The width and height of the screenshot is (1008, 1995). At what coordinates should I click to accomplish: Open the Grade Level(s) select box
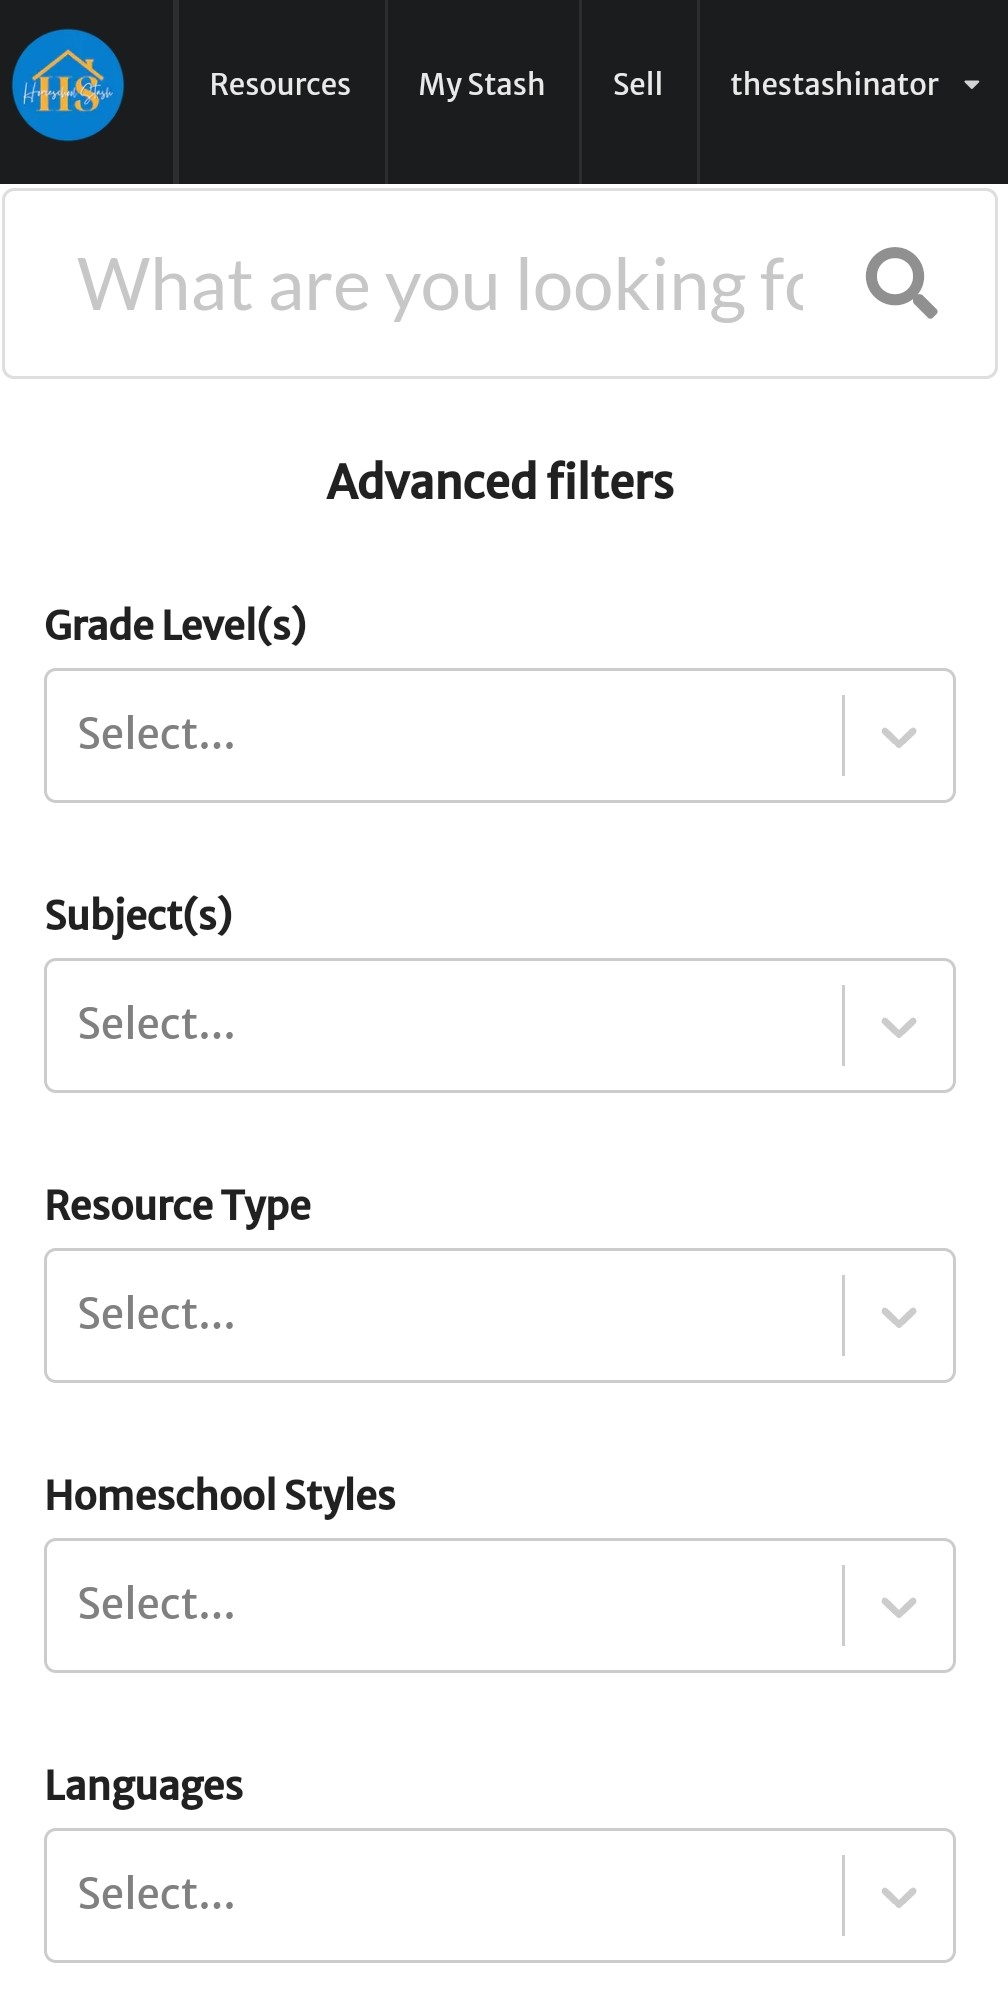point(500,735)
